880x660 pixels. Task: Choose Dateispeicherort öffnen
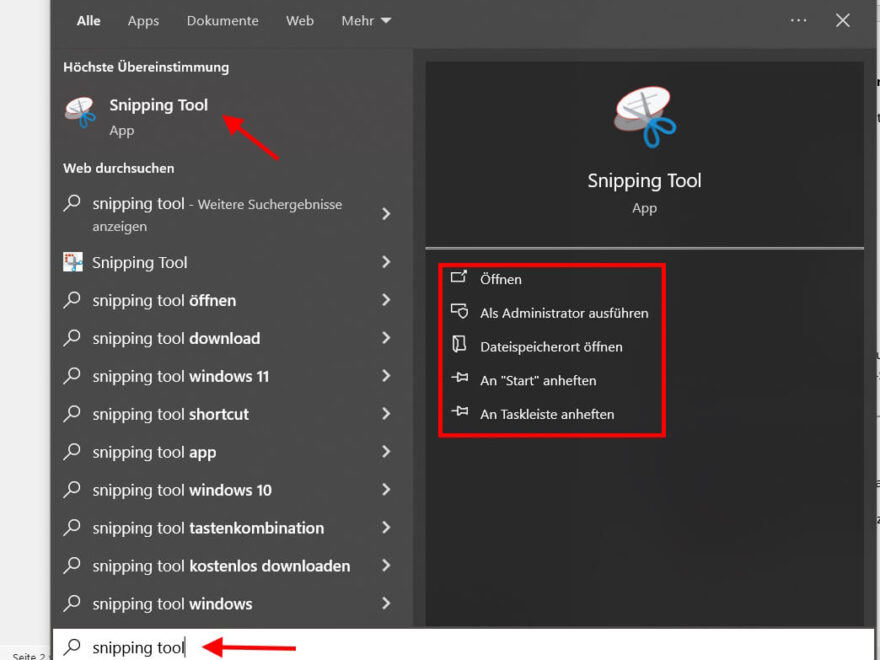point(551,346)
